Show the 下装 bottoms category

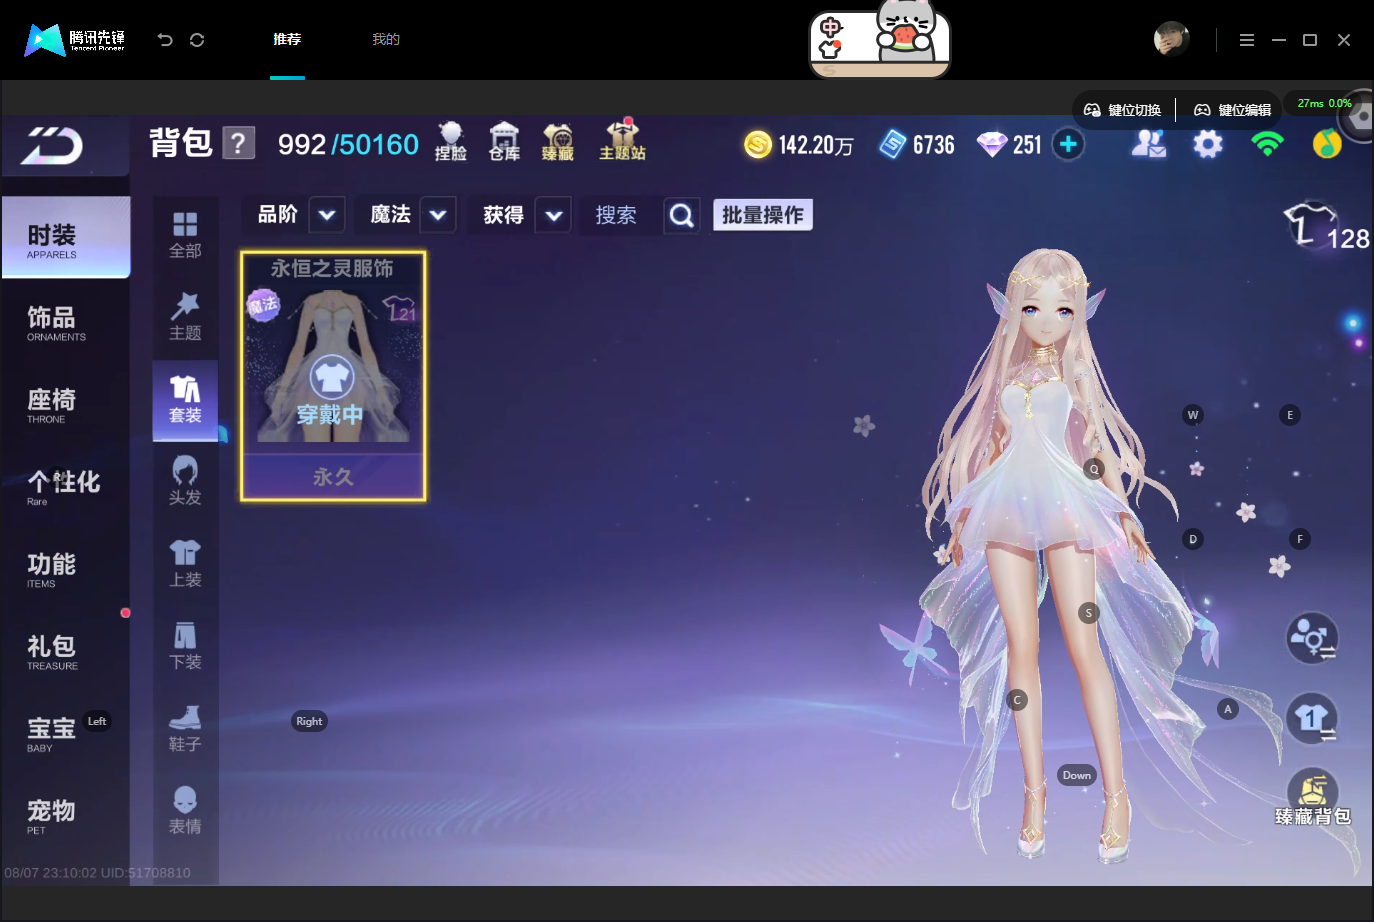185,646
